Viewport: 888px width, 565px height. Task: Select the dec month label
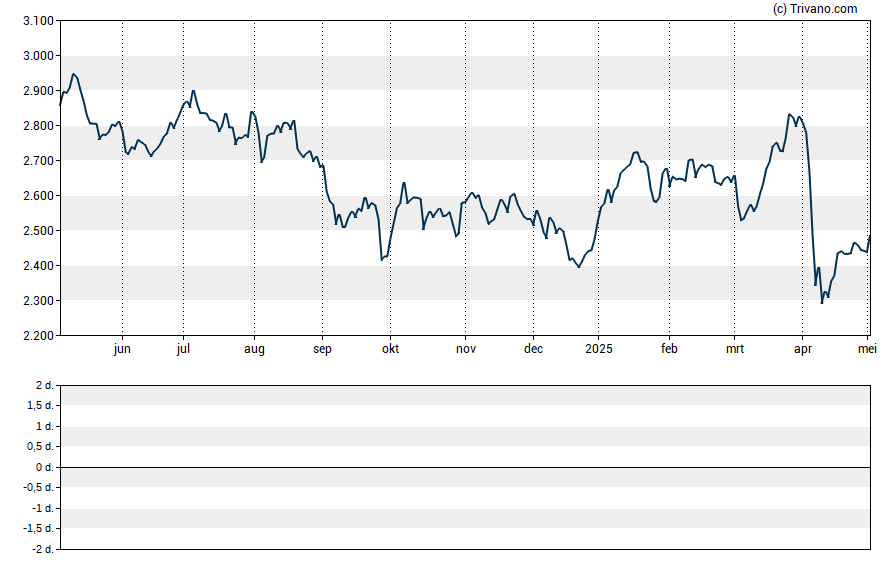(533, 349)
